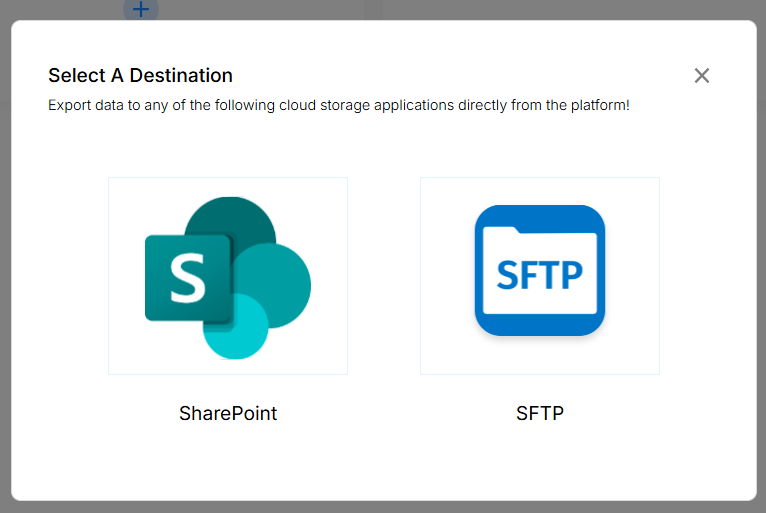Viewport: 766px width, 513px height.
Task: Click the medium teal right circle of SharePoint logo
Action: 282,284
